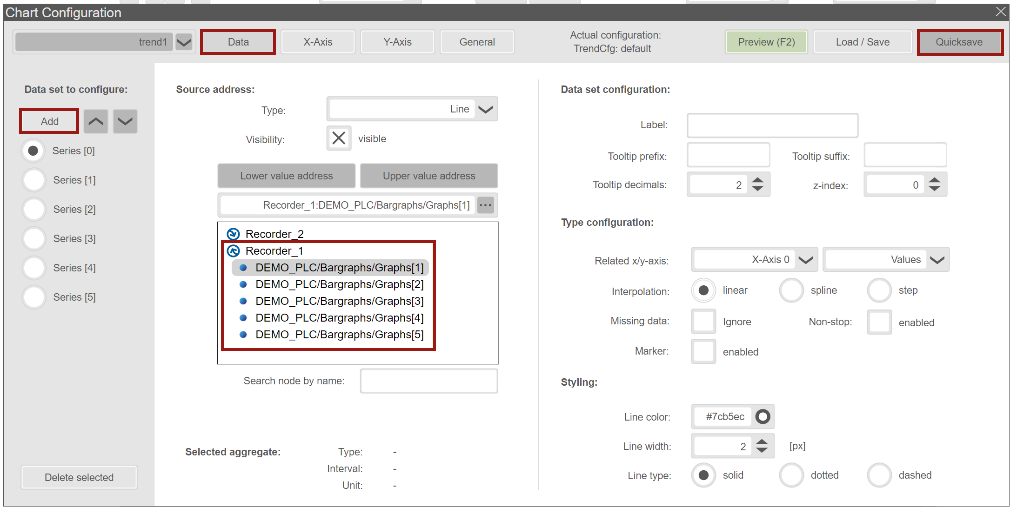Expand the X-Axis 0 dropdown
Screen dimensions: 1010x507
(806, 260)
